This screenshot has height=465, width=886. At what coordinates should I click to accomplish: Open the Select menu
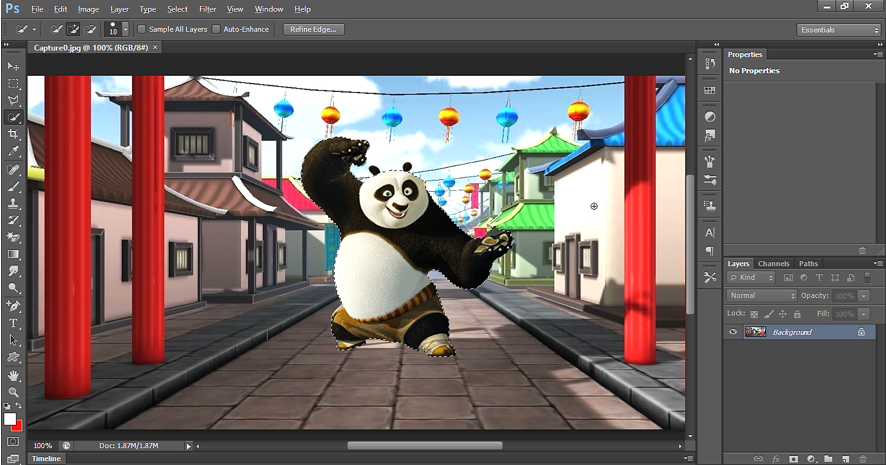click(177, 9)
